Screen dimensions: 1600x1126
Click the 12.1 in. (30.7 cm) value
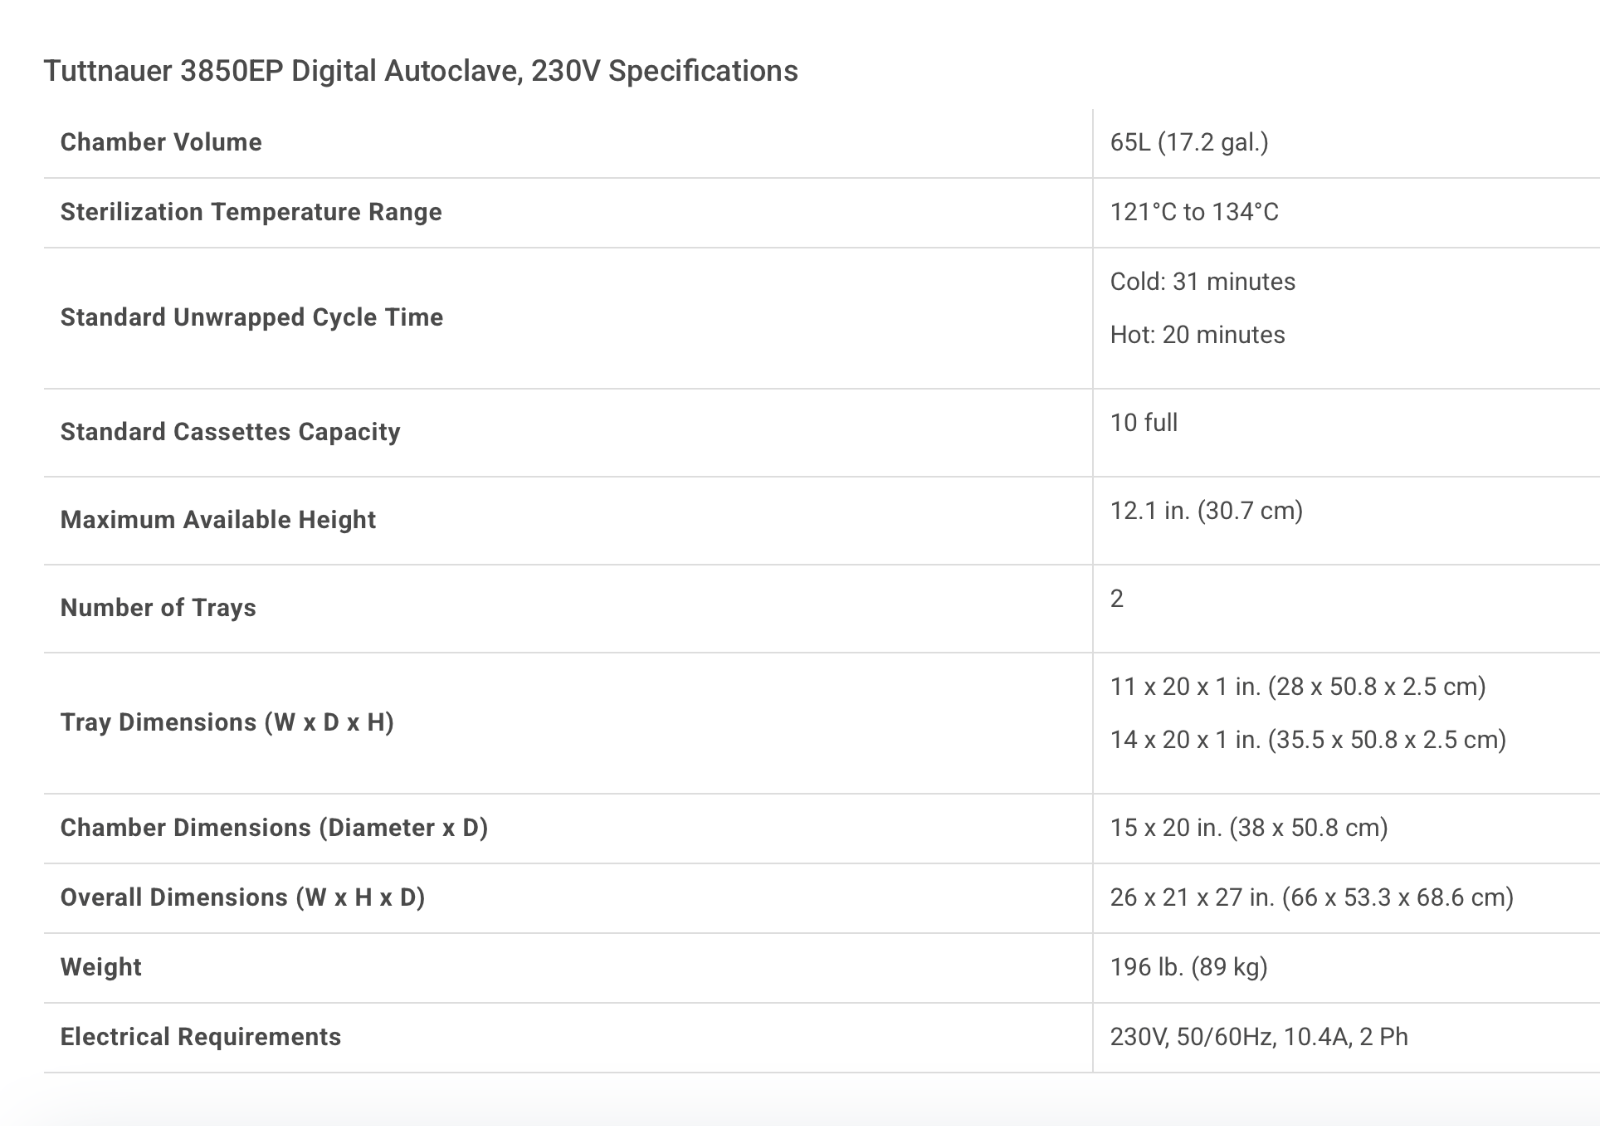coord(1206,510)
